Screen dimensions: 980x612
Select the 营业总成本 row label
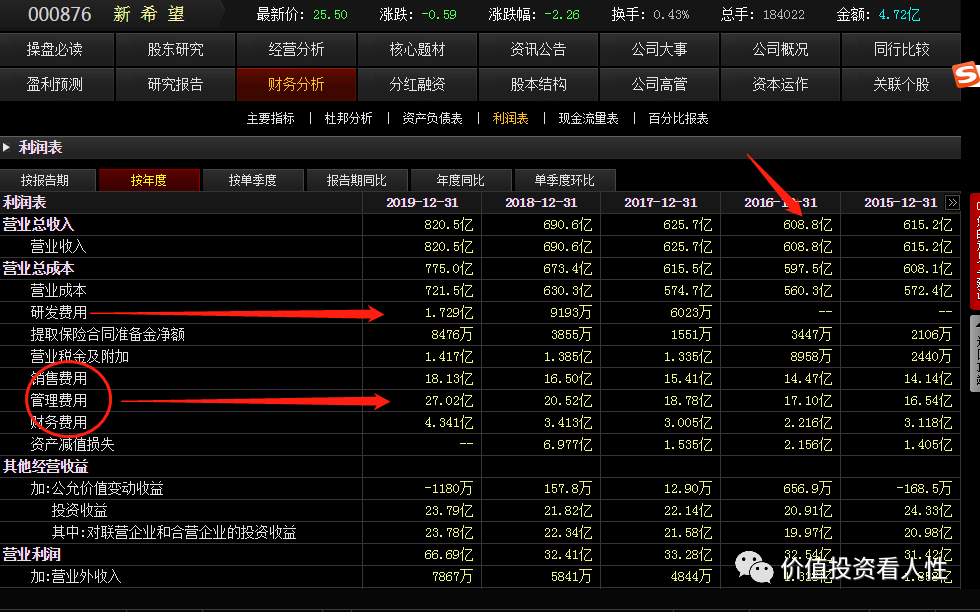click(38, 269)
